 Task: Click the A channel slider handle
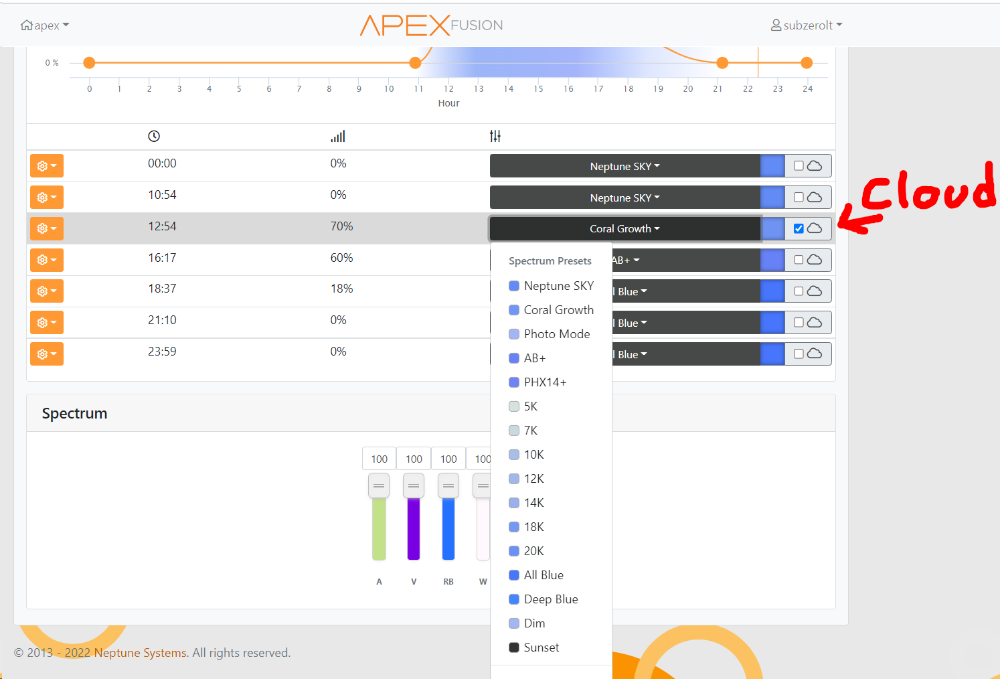(379, 486)
